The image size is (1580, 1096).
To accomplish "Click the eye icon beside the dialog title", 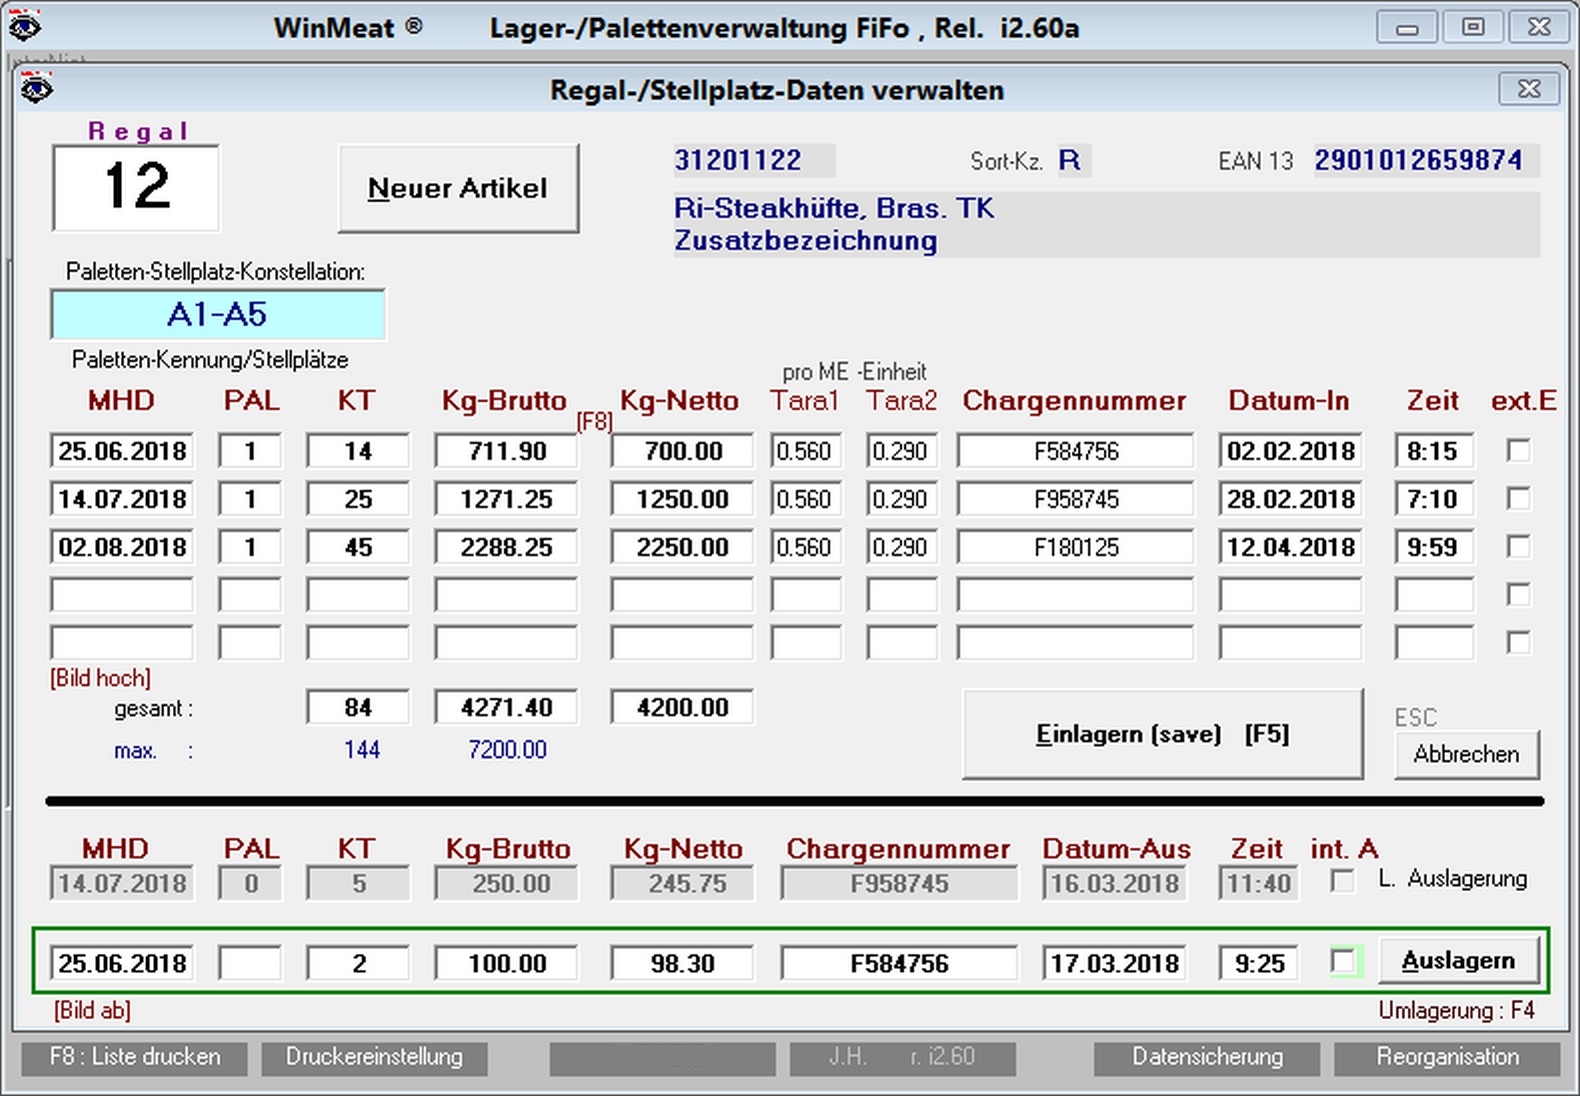I will (x=37, y=90).
